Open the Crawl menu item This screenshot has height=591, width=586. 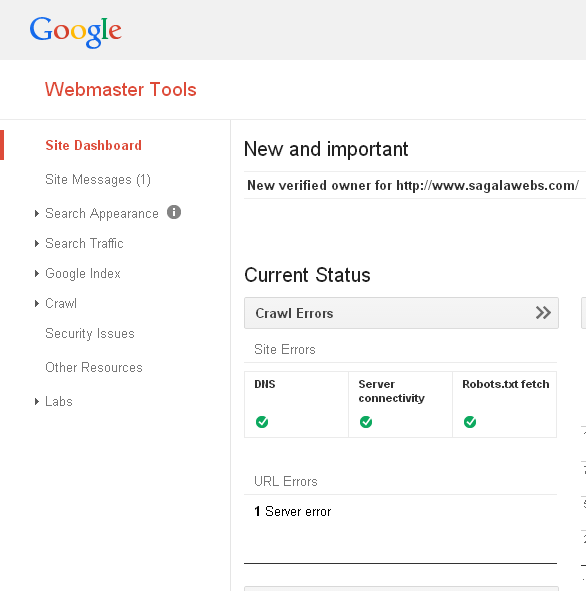(61, 303)
